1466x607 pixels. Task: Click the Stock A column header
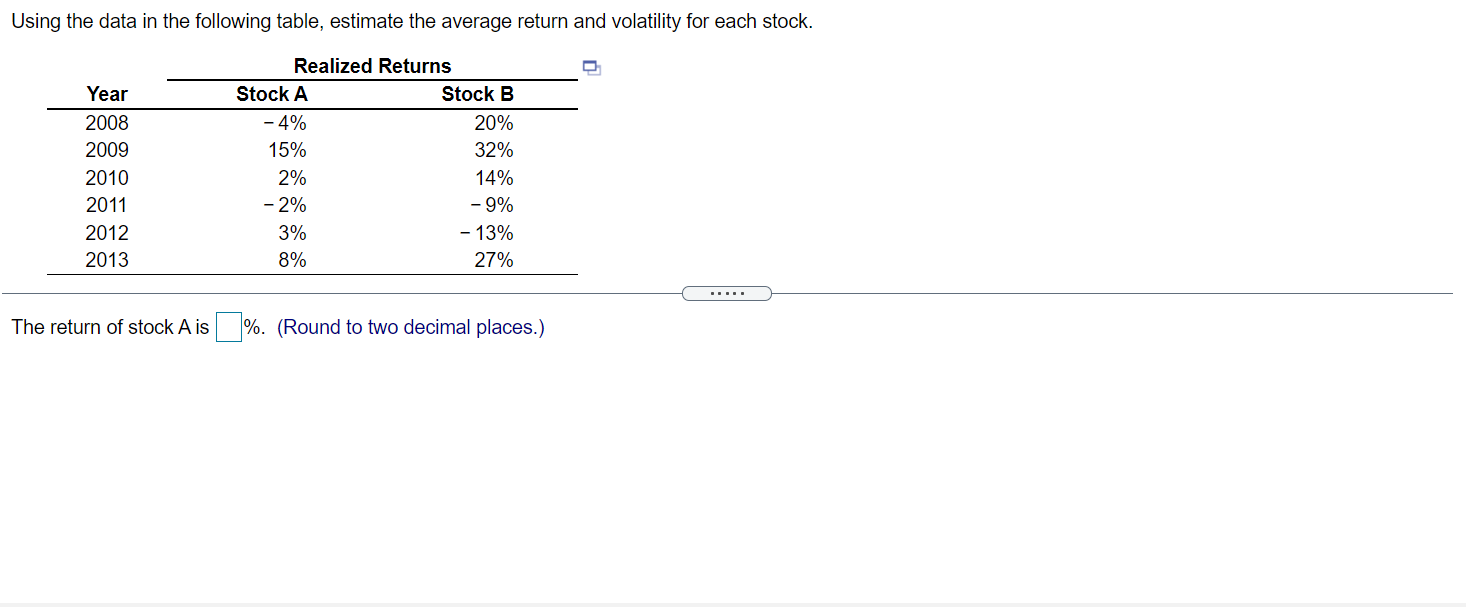click(272, 94)
